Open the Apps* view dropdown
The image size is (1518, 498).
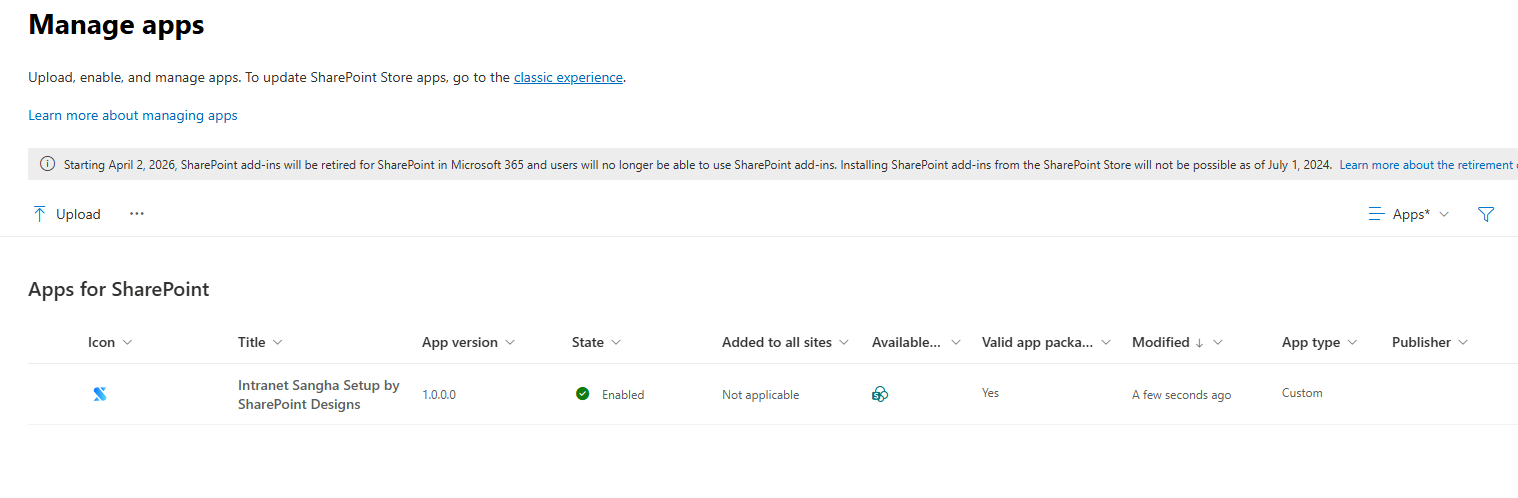click(x=1409, y=214)
